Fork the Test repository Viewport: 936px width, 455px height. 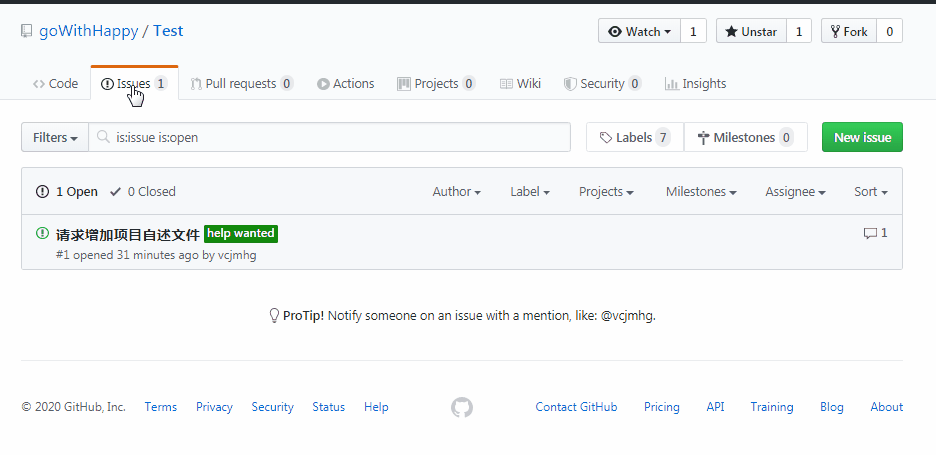(x=849, y=31)
